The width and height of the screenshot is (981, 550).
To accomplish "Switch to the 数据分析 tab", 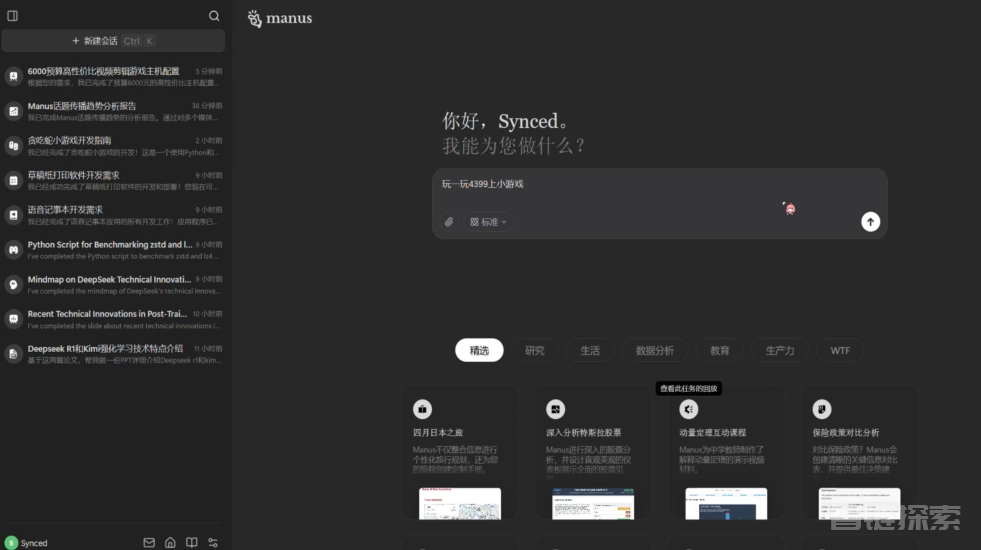I will pyautogui.click(x=655, y=350).
